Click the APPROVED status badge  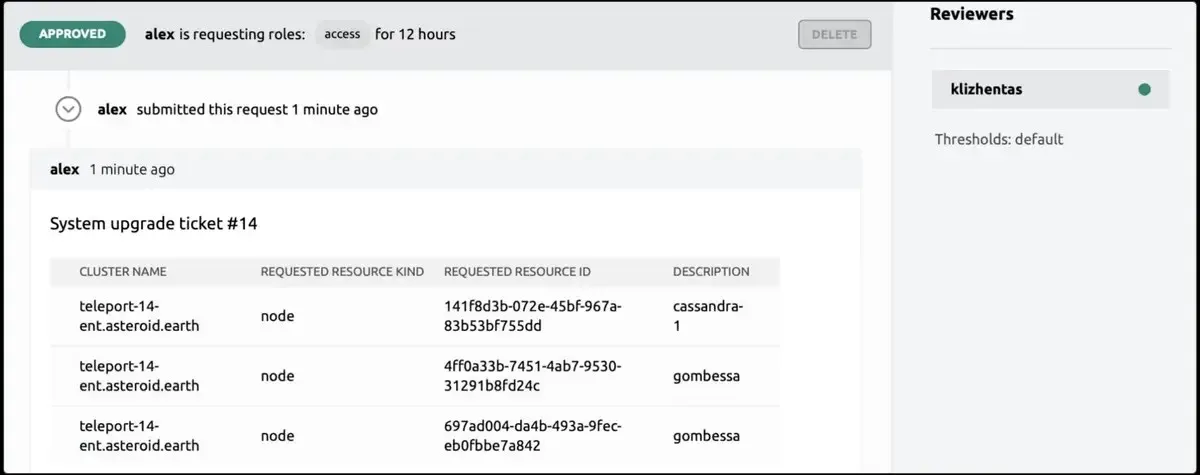tap(72, 34)
